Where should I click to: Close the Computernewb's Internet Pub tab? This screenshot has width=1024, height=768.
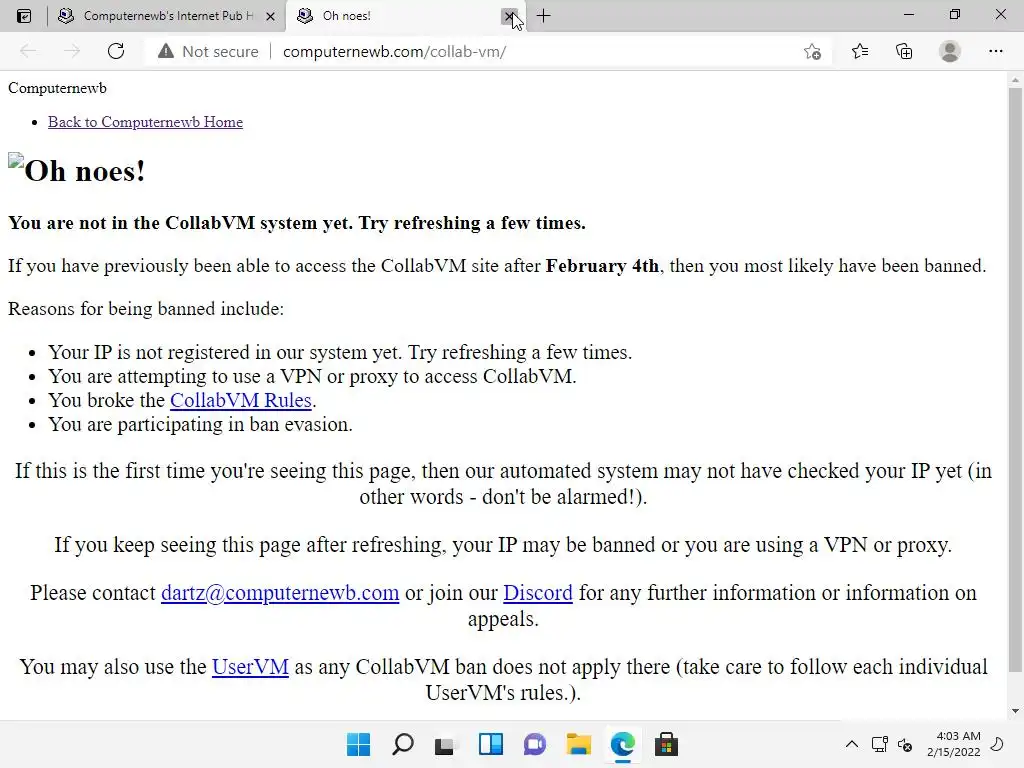pyautogui.click(x=270, y=16)
